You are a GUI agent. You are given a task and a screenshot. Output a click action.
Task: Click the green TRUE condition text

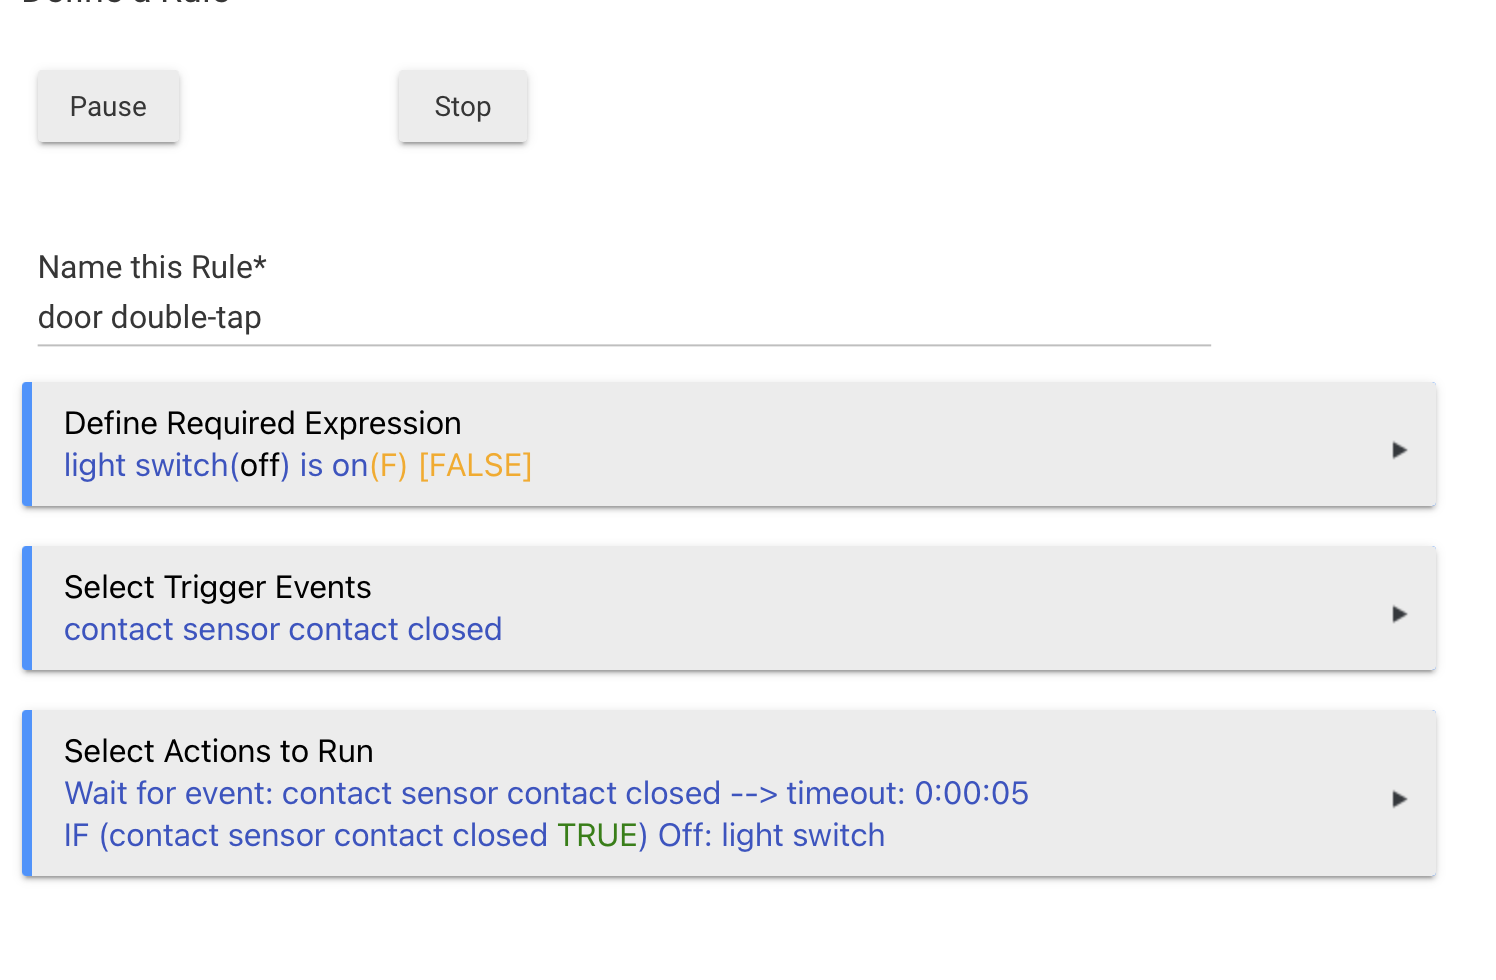tap(597, 835)
